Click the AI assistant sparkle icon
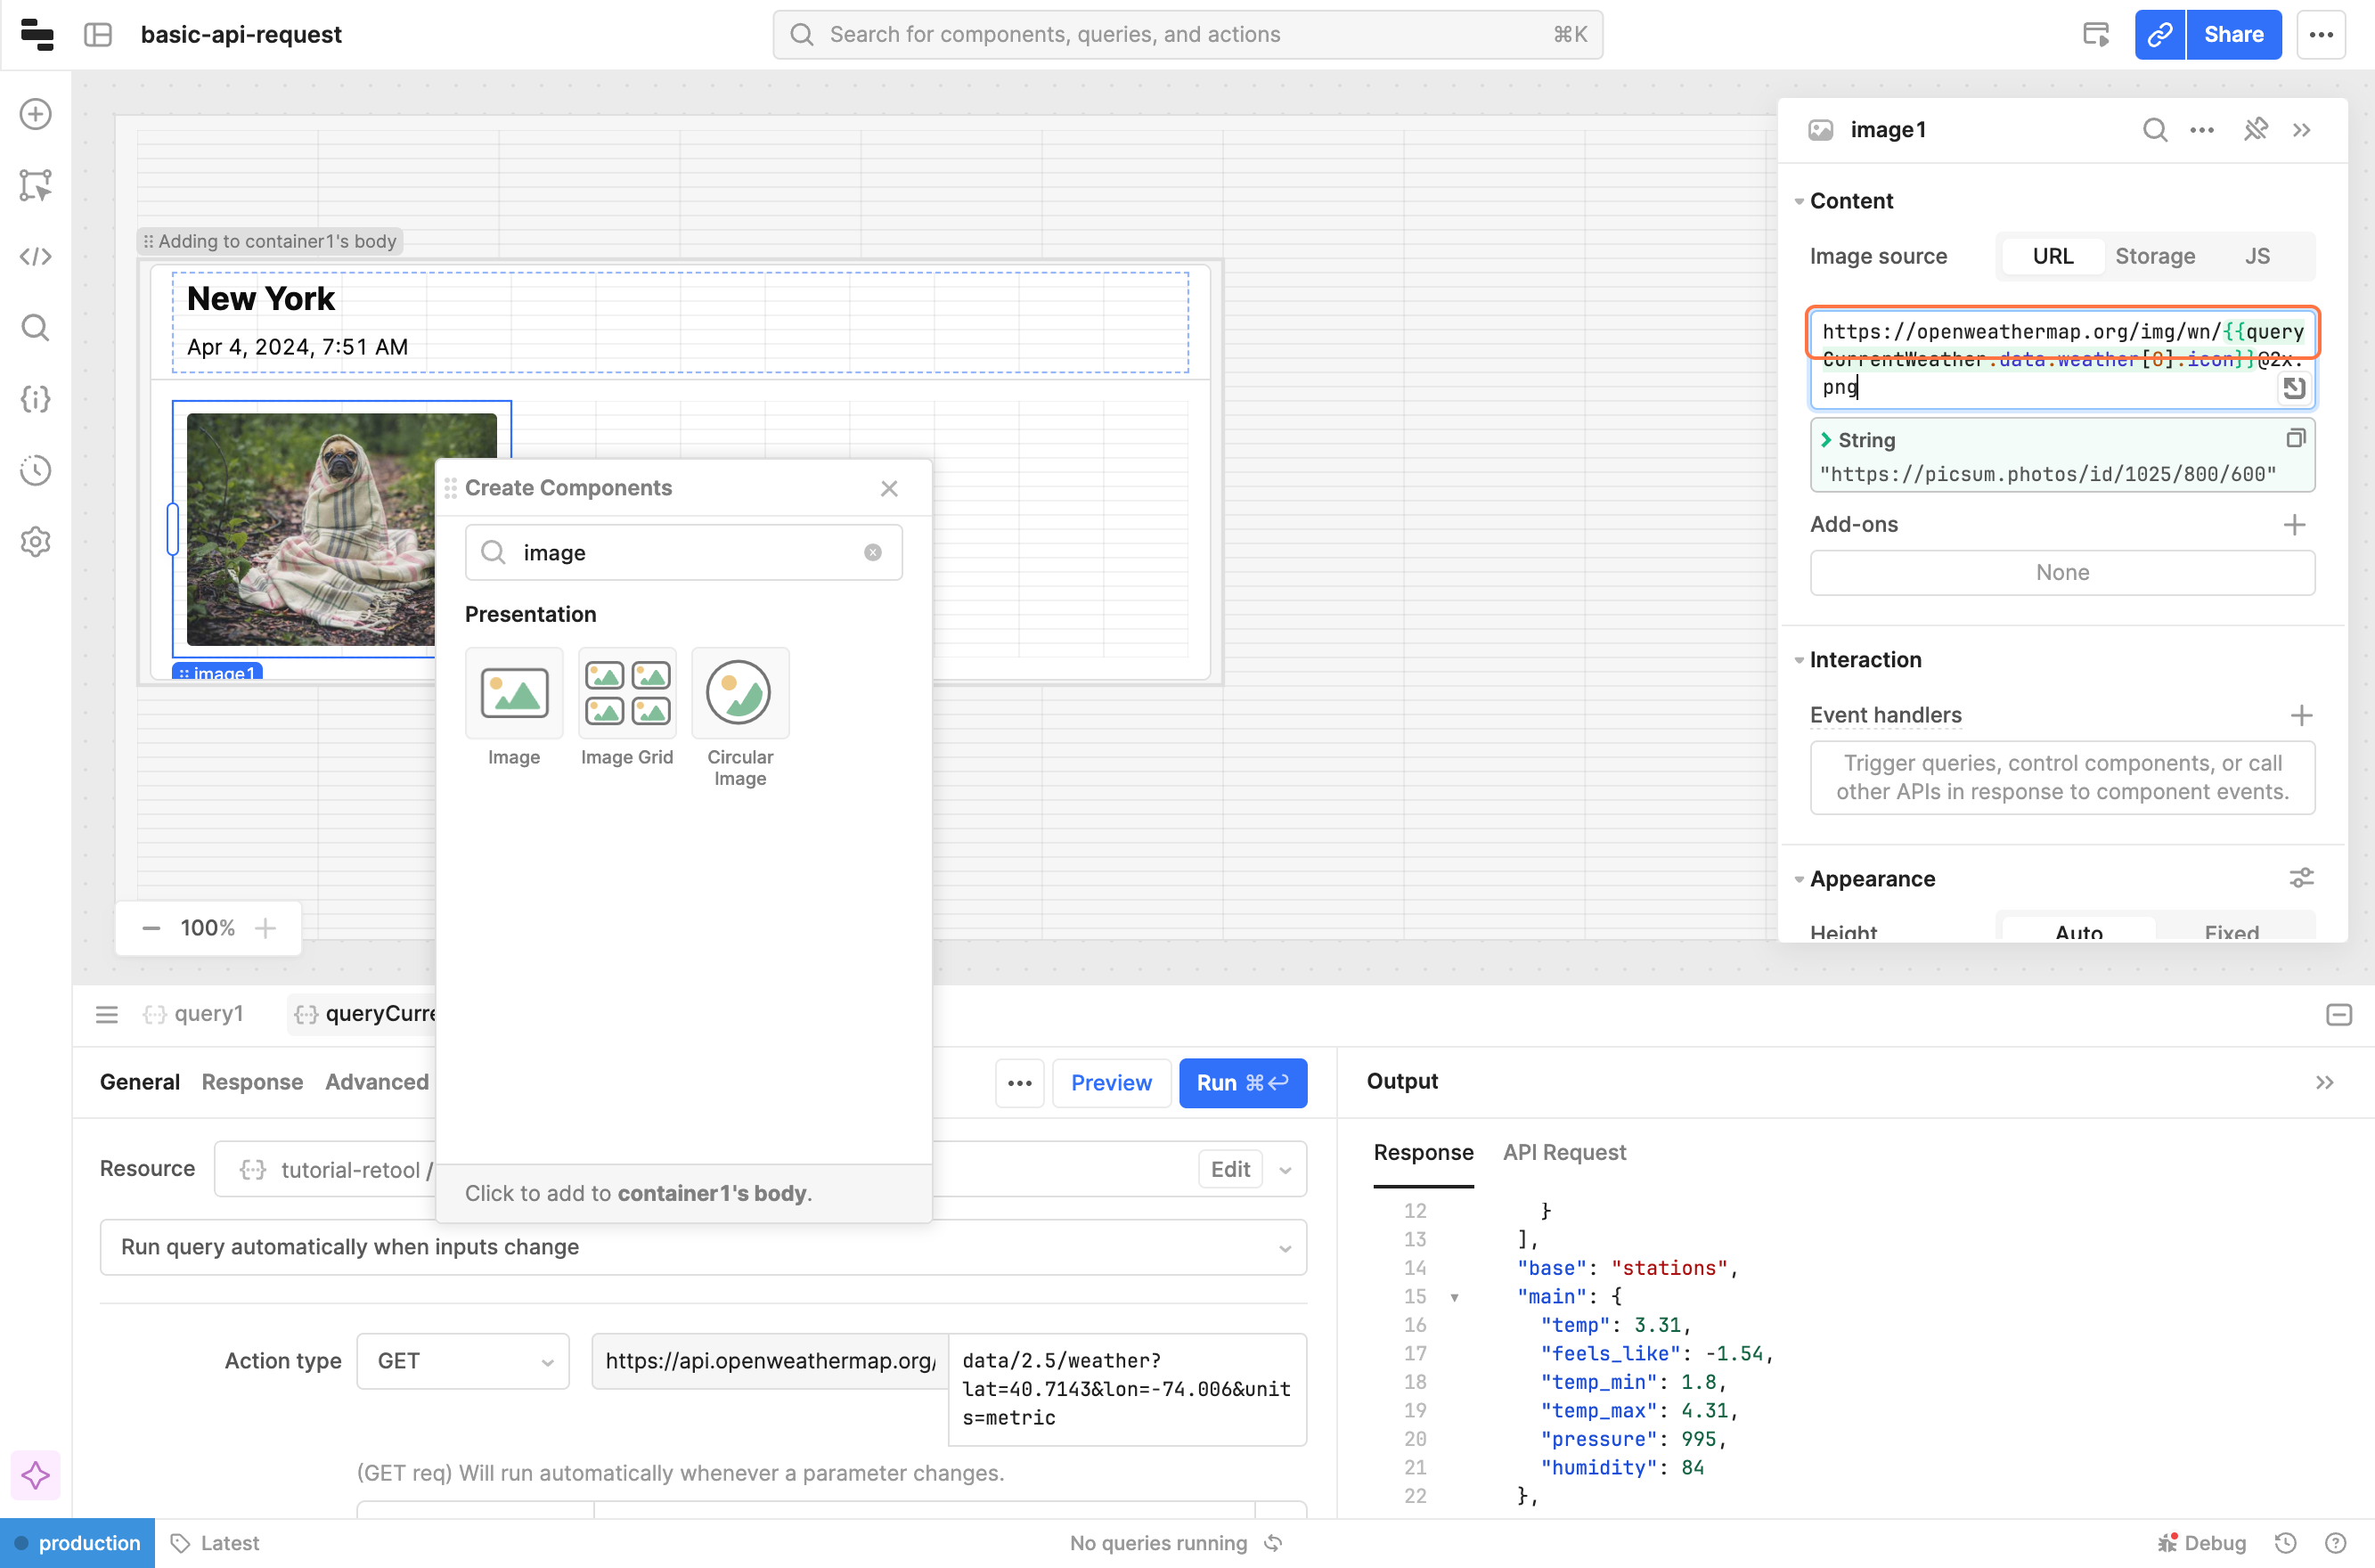This screenshot has width=2375, height=1568. coord(36,1475)
